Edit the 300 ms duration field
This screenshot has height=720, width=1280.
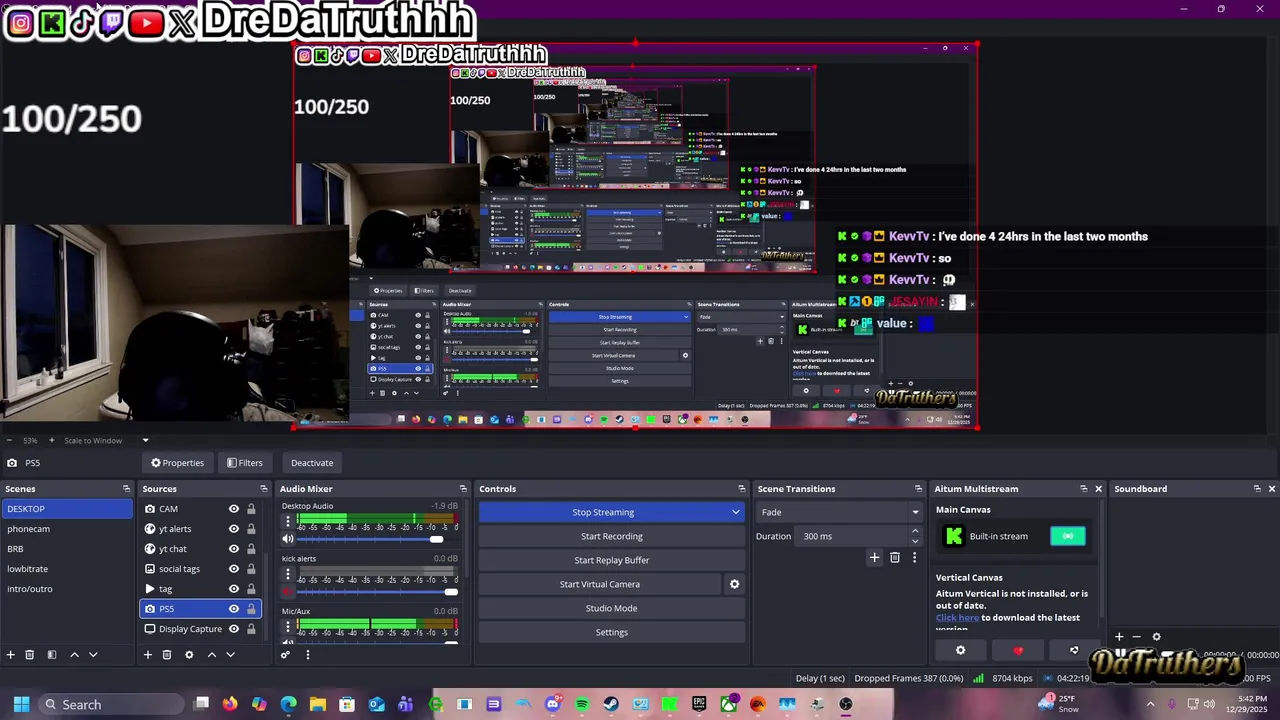click(x=852, y=536)
